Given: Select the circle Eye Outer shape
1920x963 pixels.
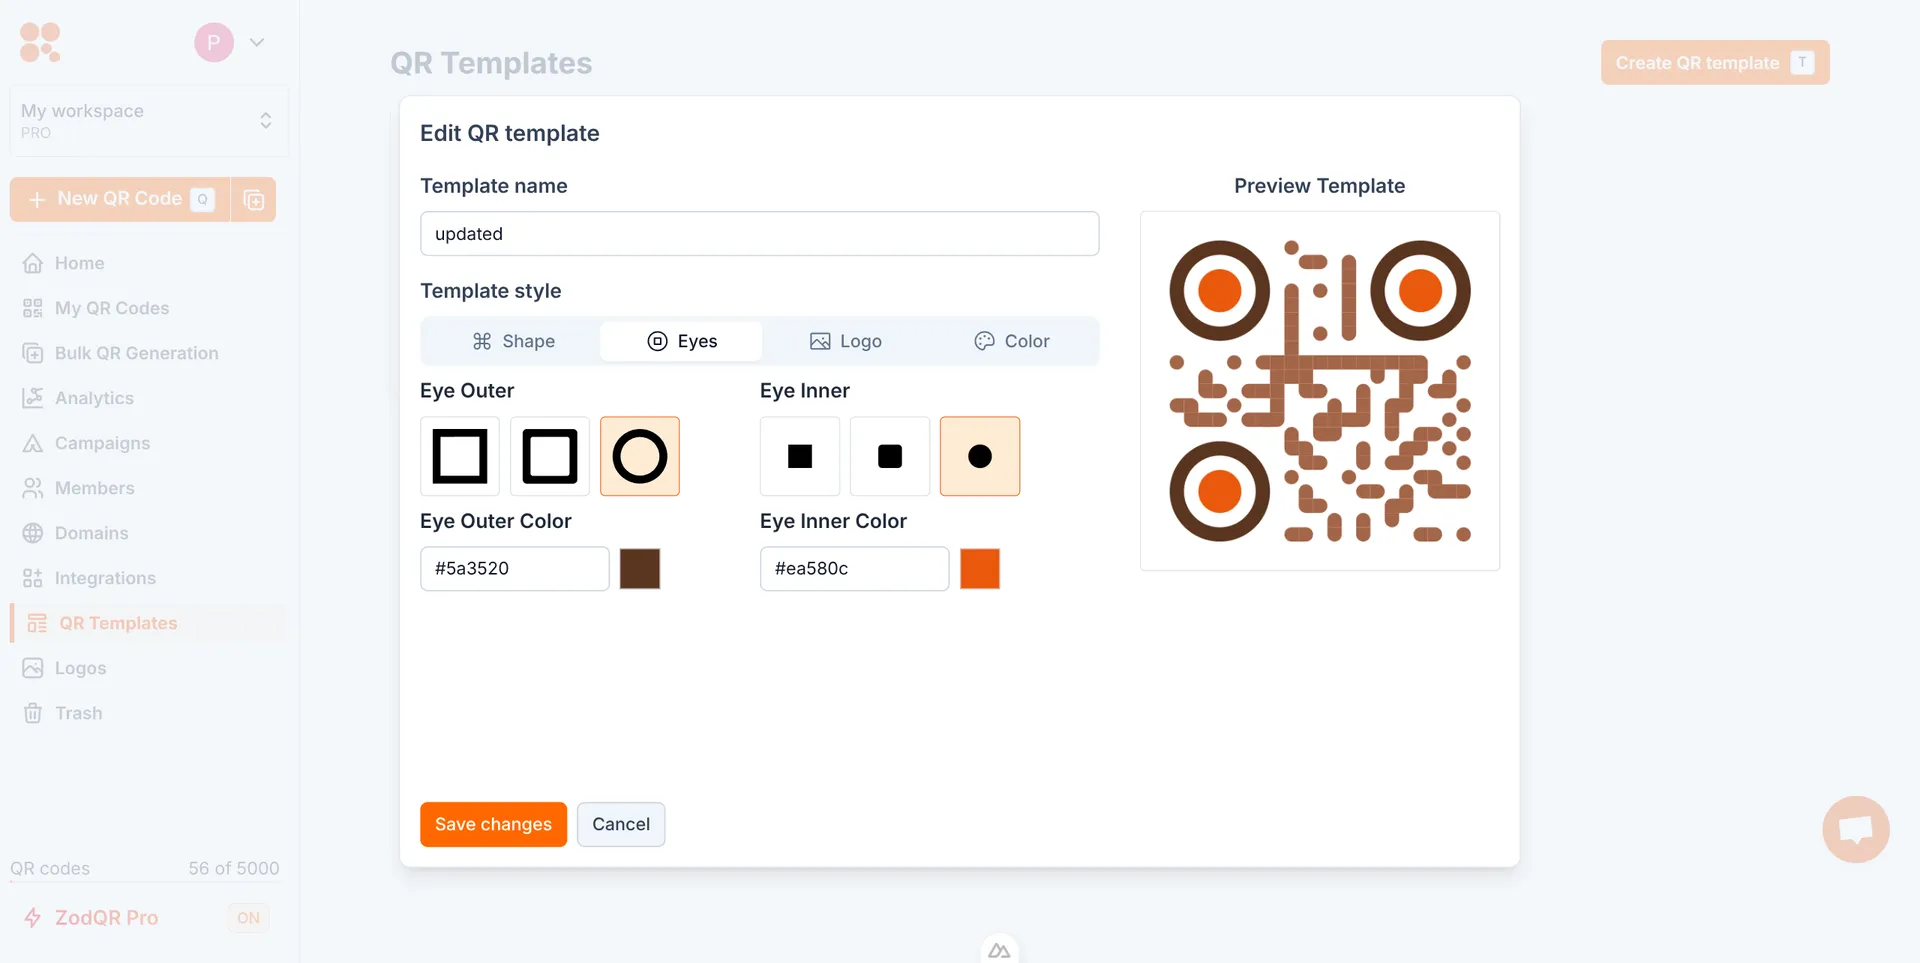Looking at the screenshot, I should [640, 456].
